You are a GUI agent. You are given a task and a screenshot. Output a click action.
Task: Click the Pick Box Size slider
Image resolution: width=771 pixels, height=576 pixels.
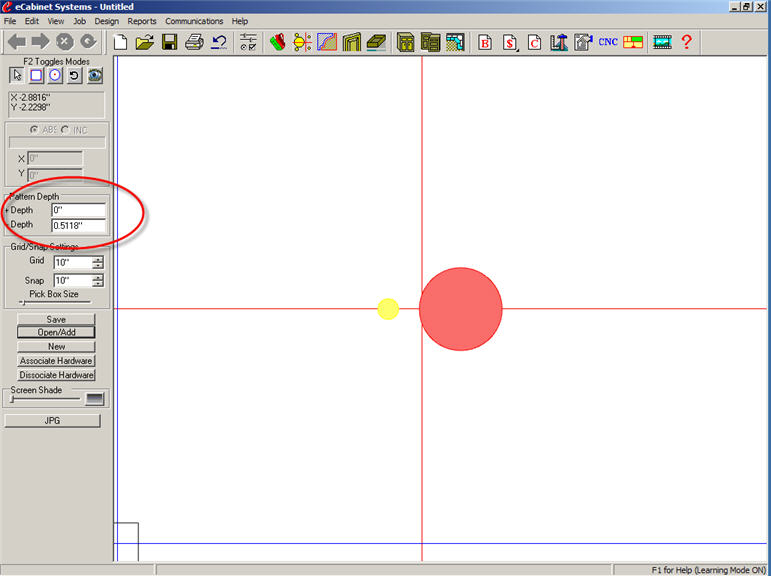pos(55,303)
